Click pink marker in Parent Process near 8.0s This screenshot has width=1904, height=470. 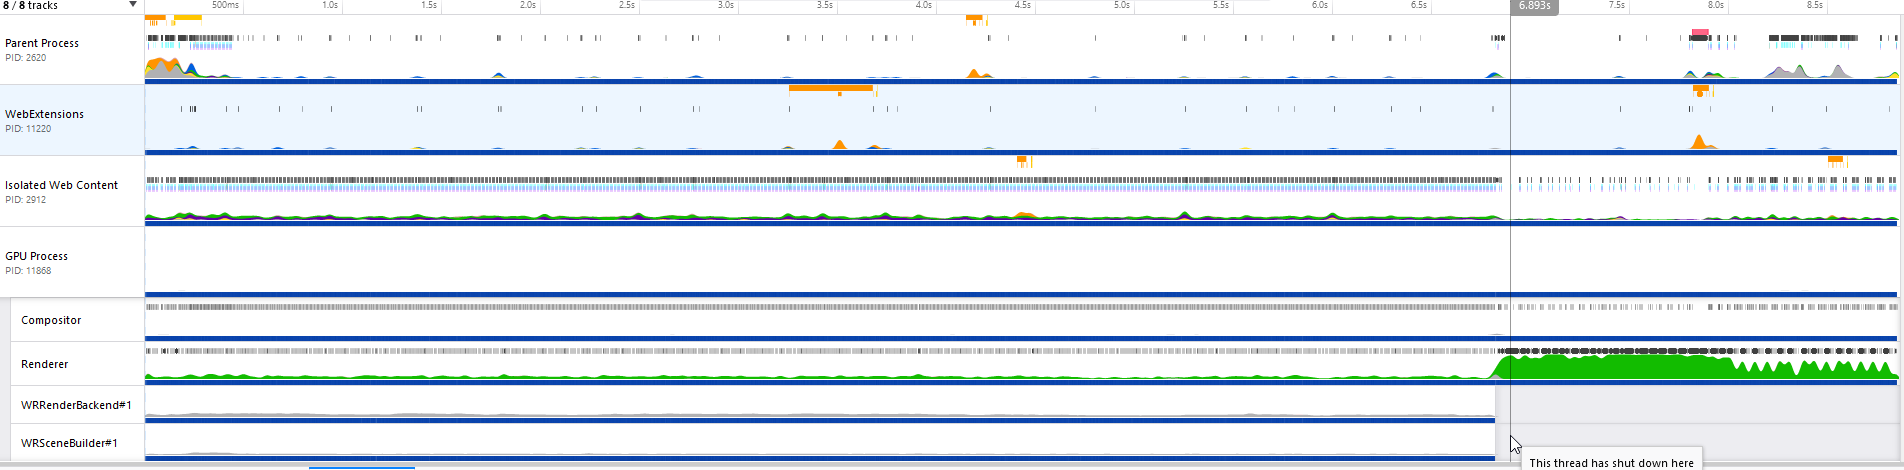[x=1700, y=33]
